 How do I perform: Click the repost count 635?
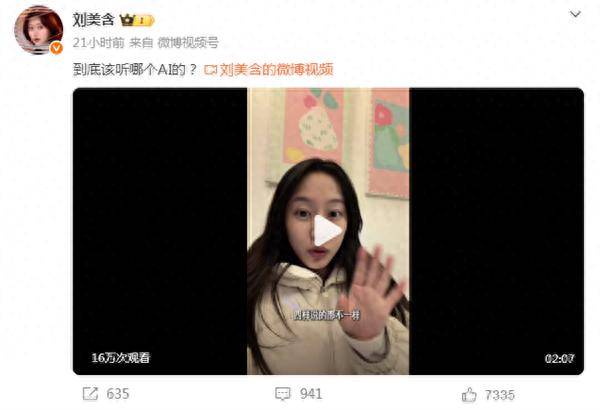118,394
